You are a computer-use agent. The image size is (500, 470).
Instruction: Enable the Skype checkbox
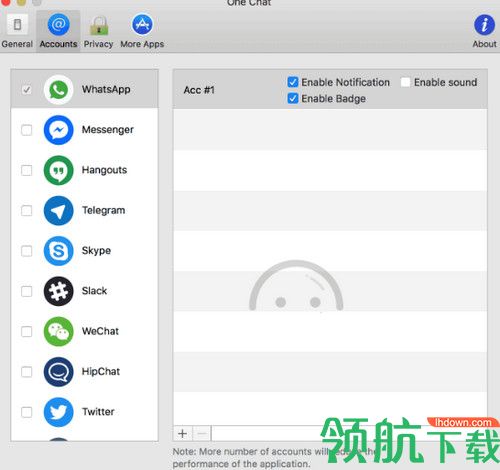[x=27, y=251]
